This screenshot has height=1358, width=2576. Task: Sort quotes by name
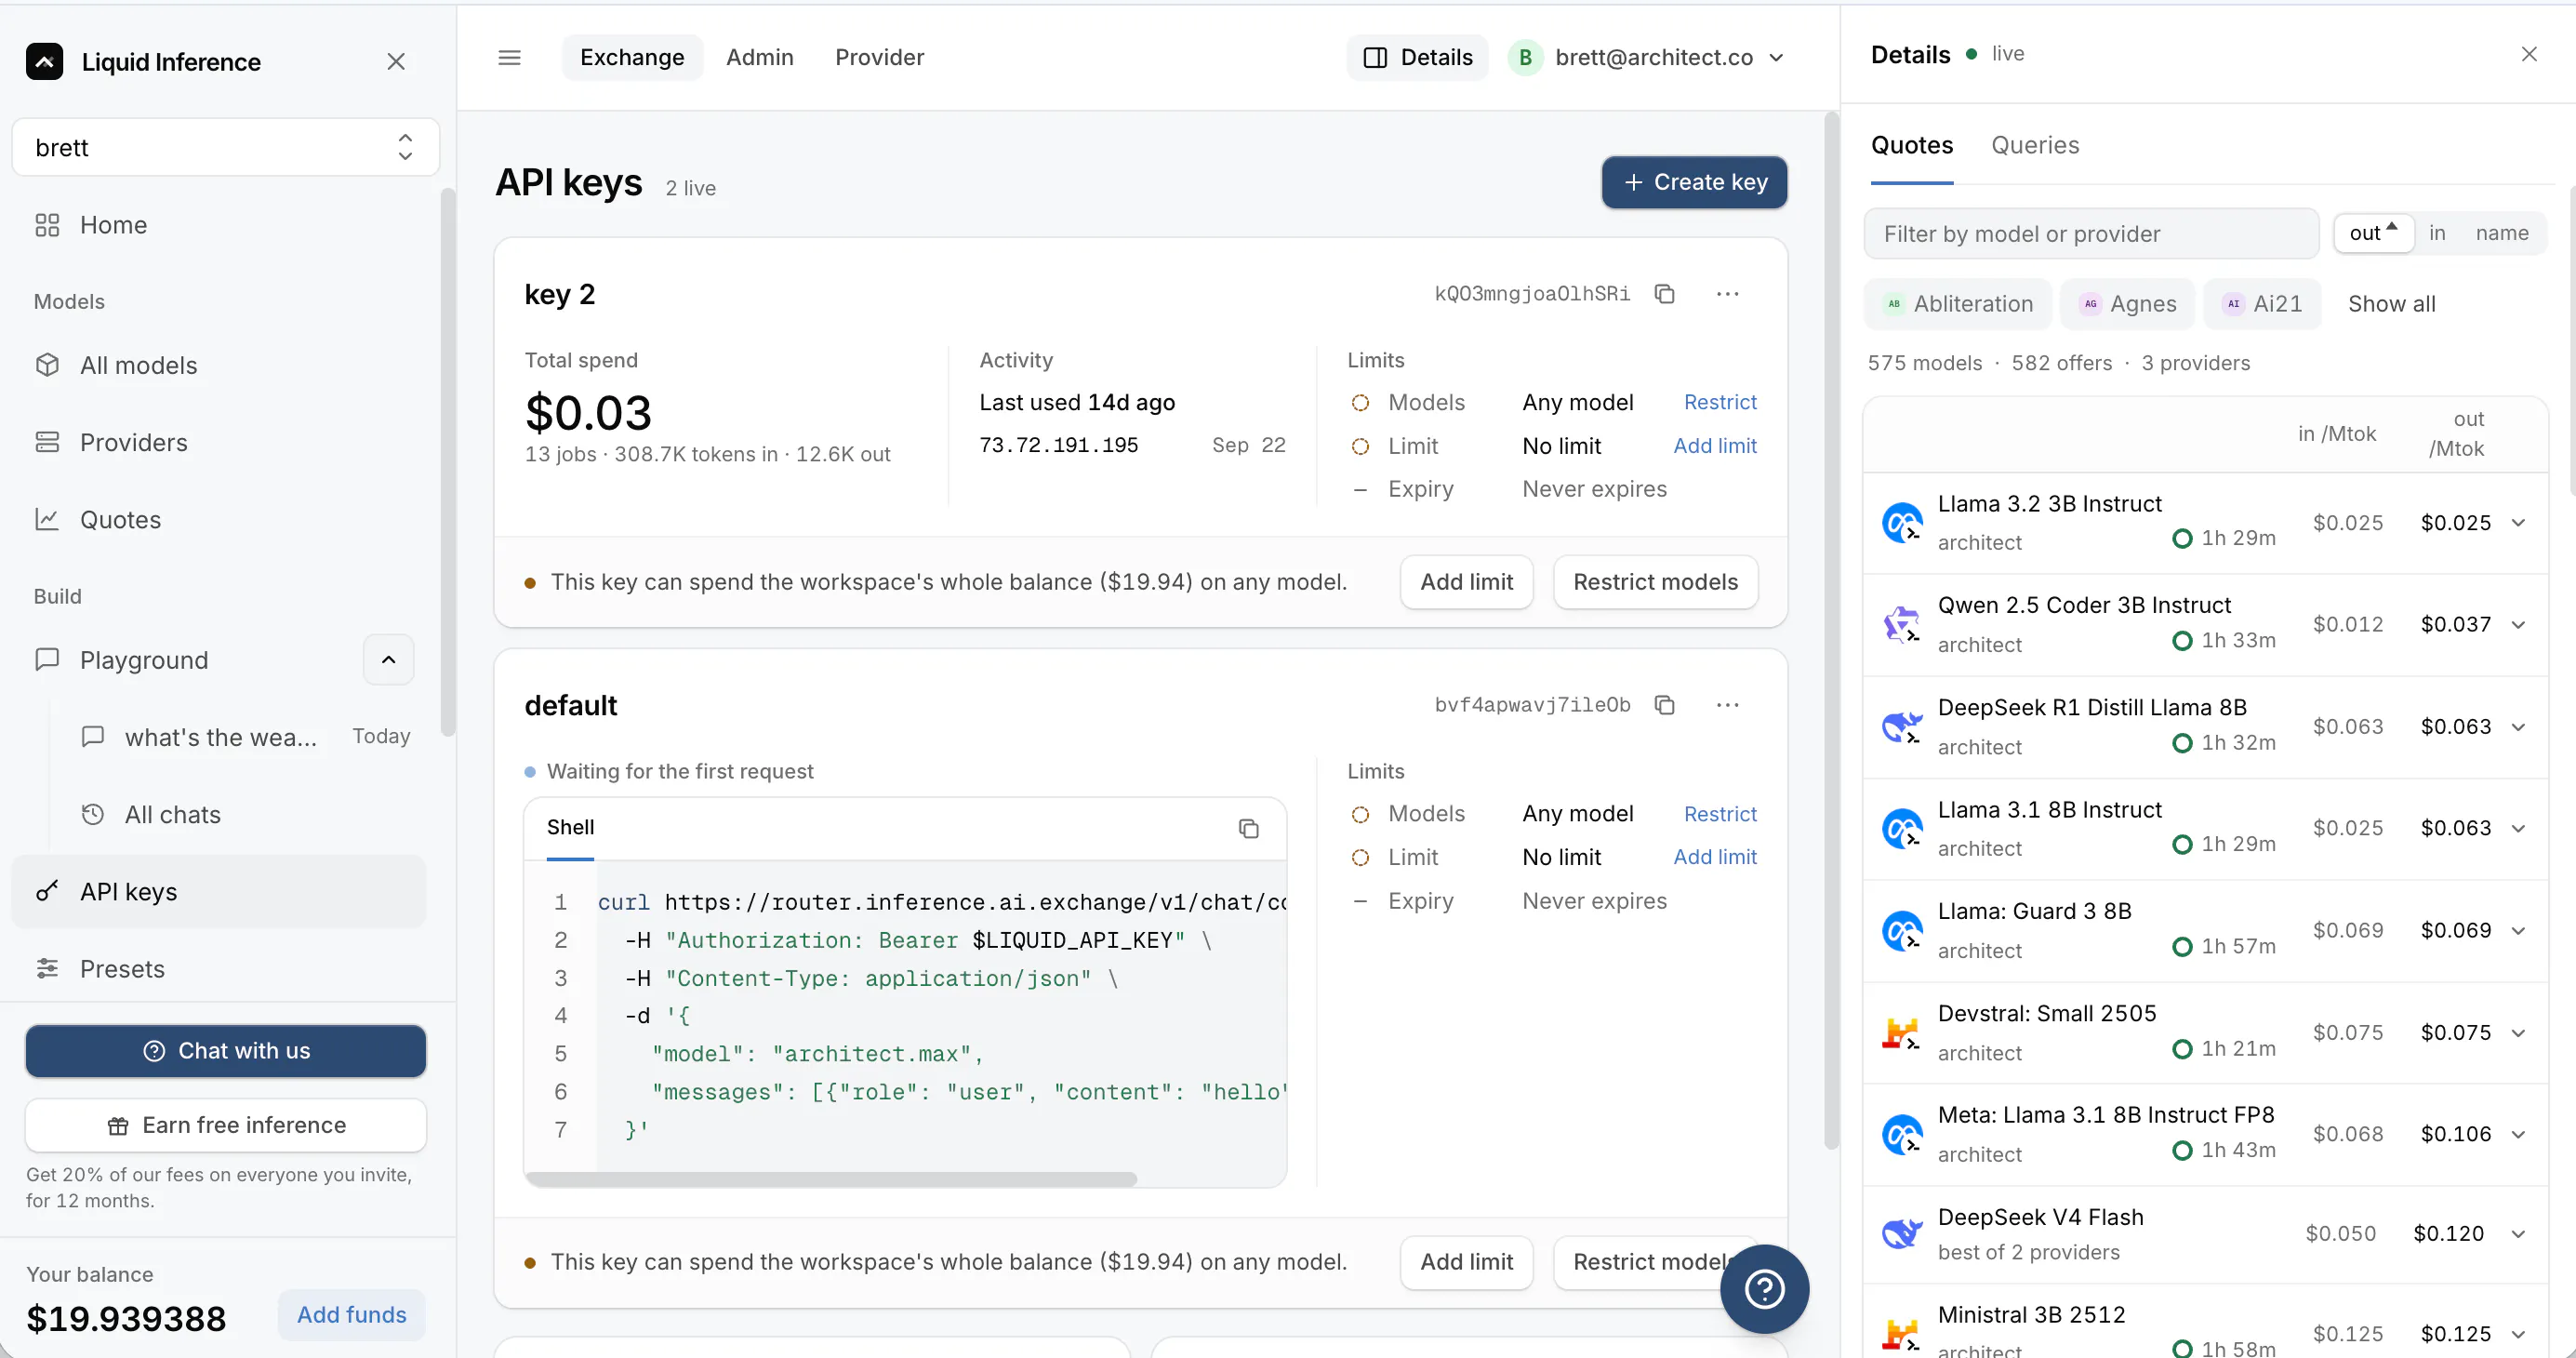click(x=2502, y=233)
